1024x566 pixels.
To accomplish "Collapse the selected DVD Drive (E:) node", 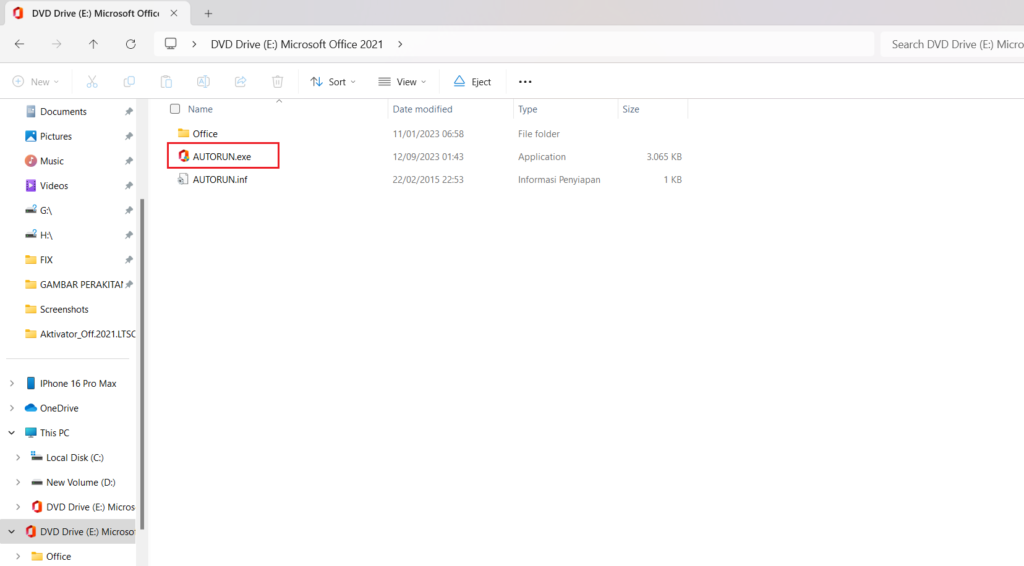I will [12, 531].
